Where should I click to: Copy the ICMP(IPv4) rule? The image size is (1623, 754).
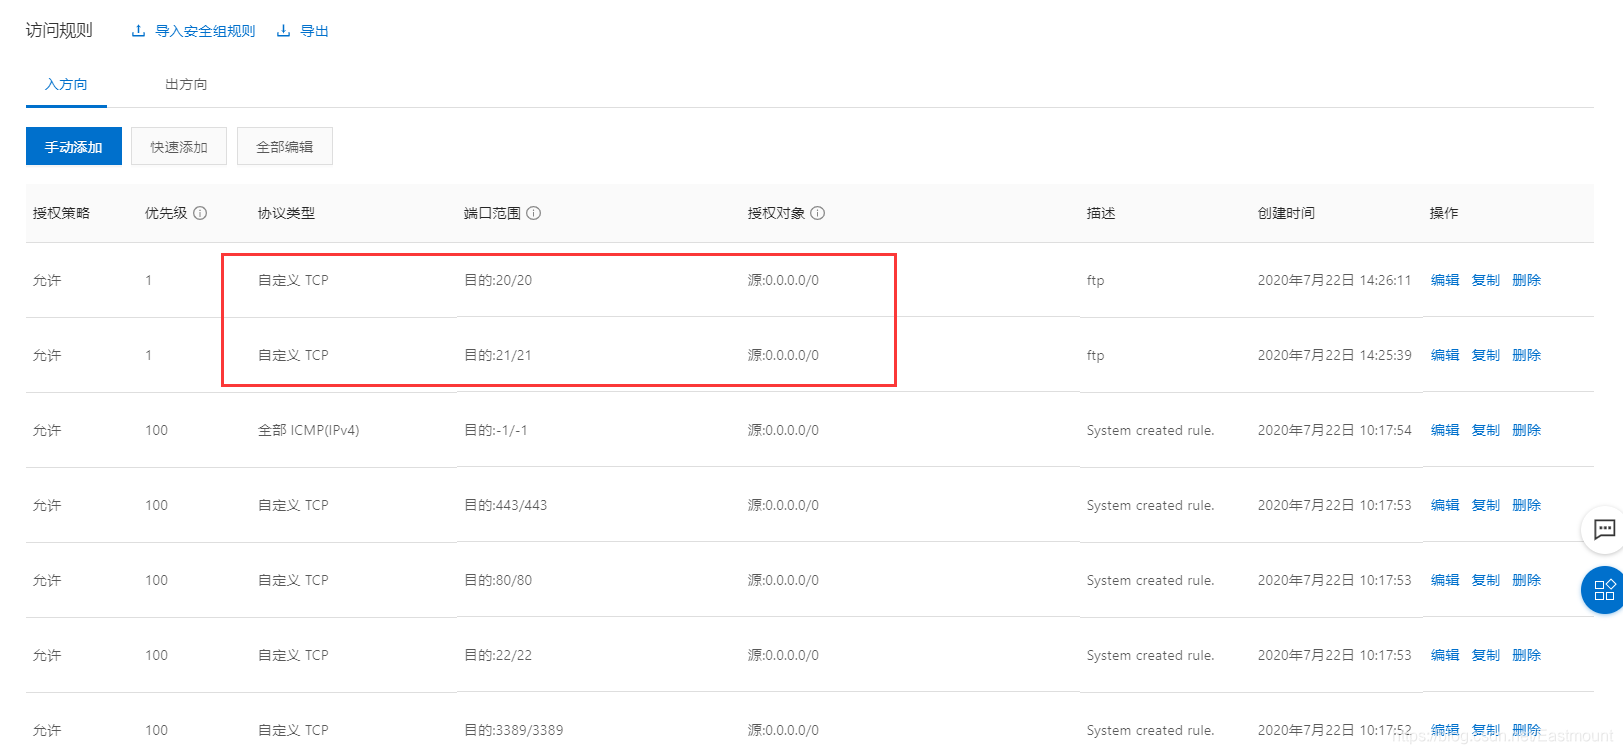click(1486, 430)
